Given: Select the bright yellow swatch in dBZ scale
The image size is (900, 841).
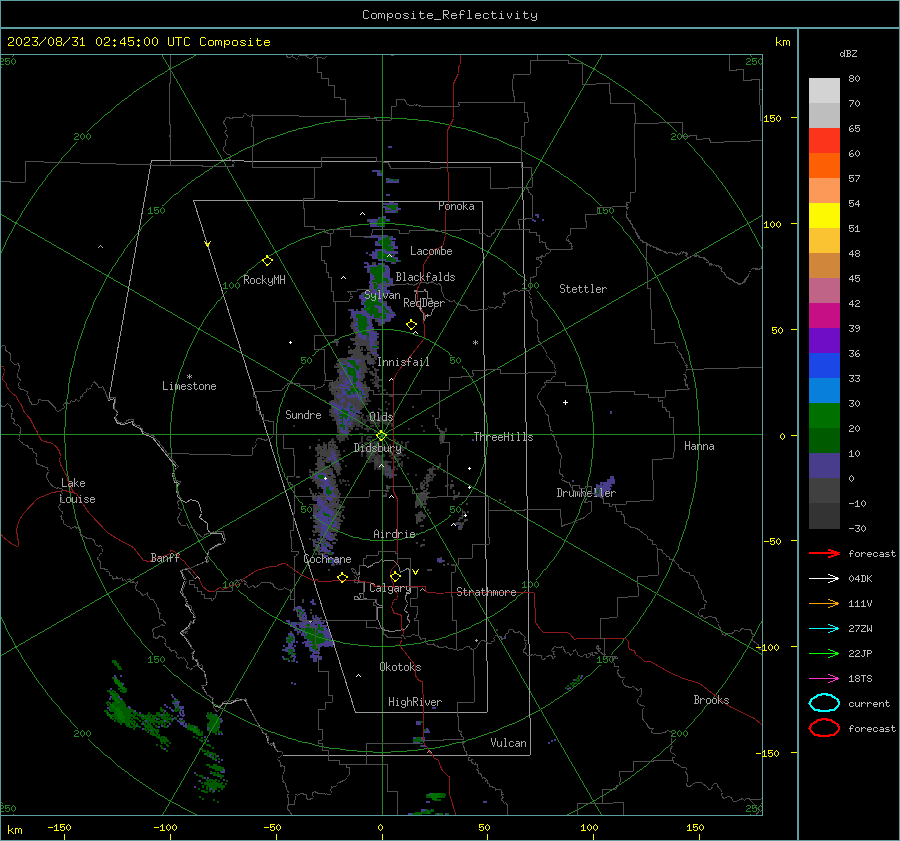Looking at the screenshot, I should (x=824, y=215).
